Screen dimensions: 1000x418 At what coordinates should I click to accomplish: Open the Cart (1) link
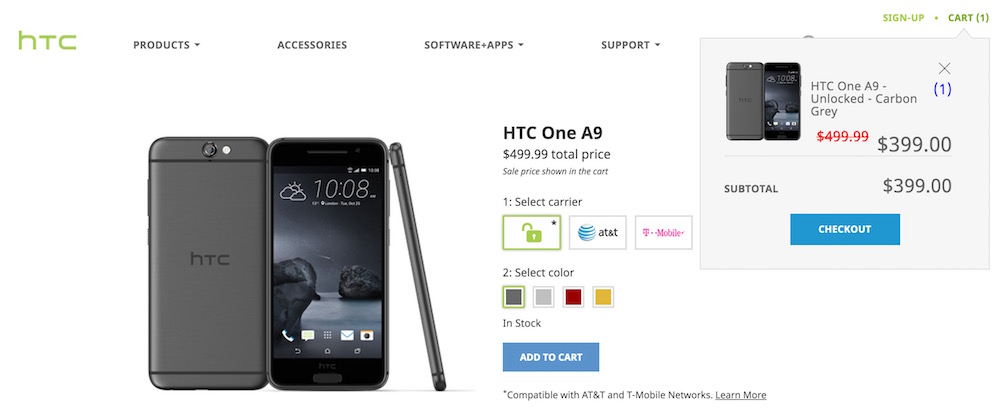[x=968, y=18]
